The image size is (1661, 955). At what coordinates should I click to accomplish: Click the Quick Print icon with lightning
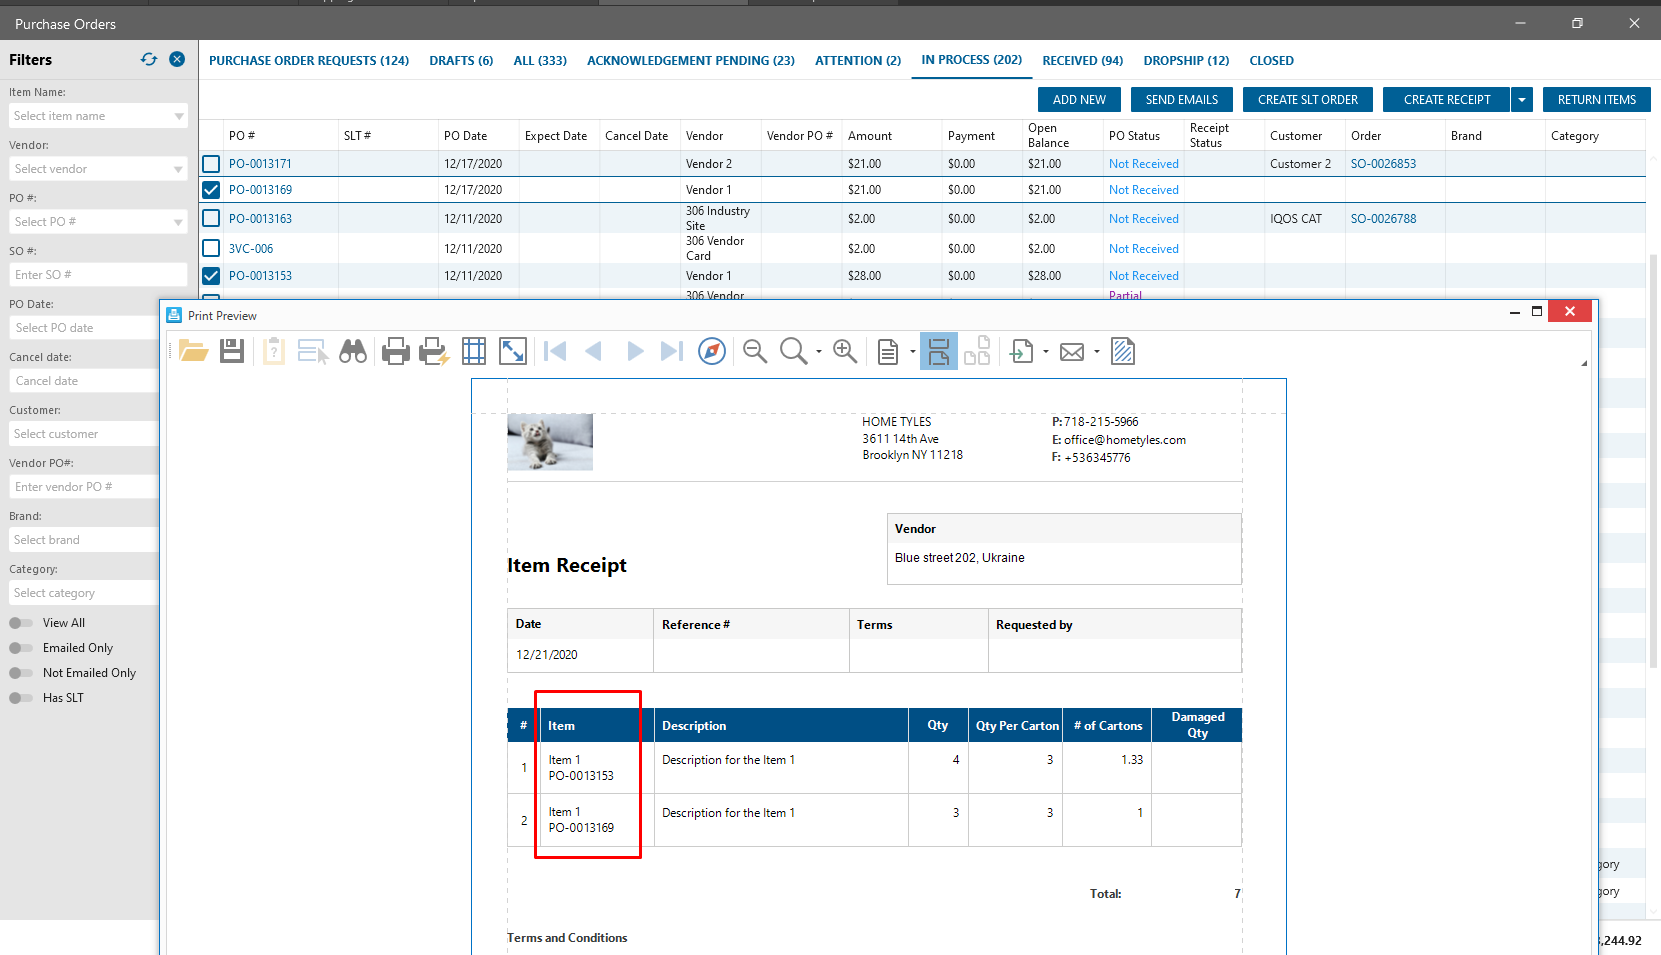pos(434,351)
